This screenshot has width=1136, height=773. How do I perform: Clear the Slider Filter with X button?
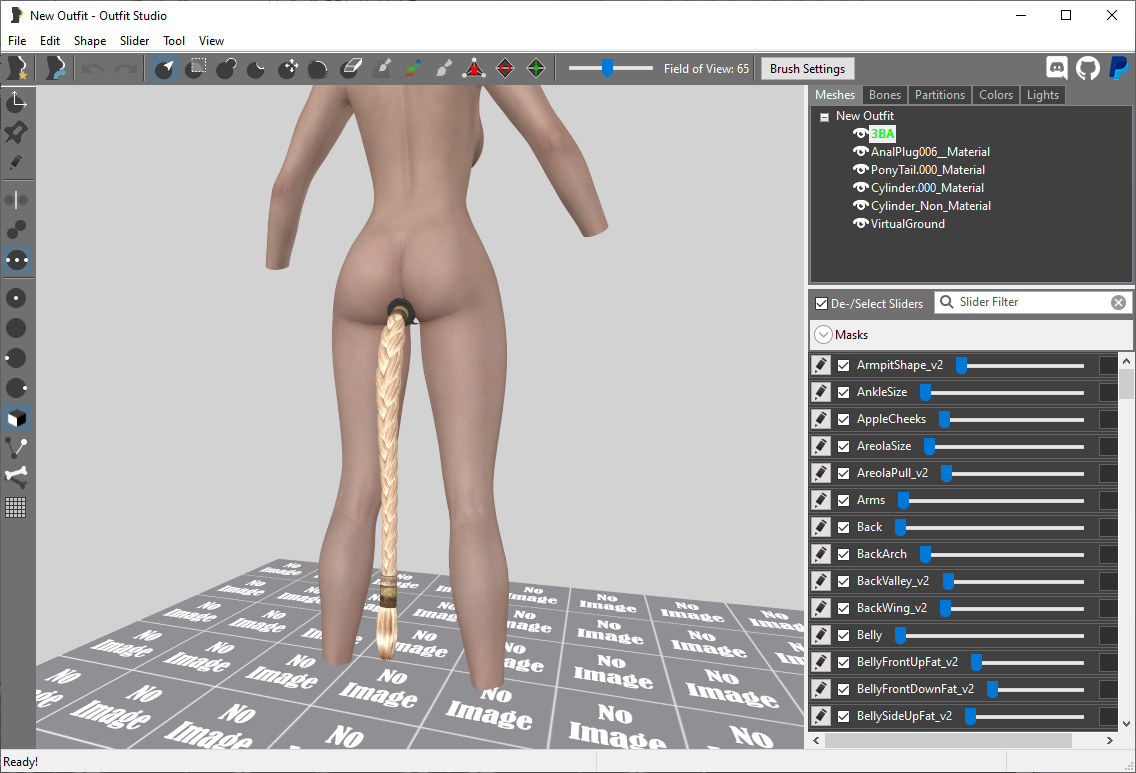[1119, 303]
